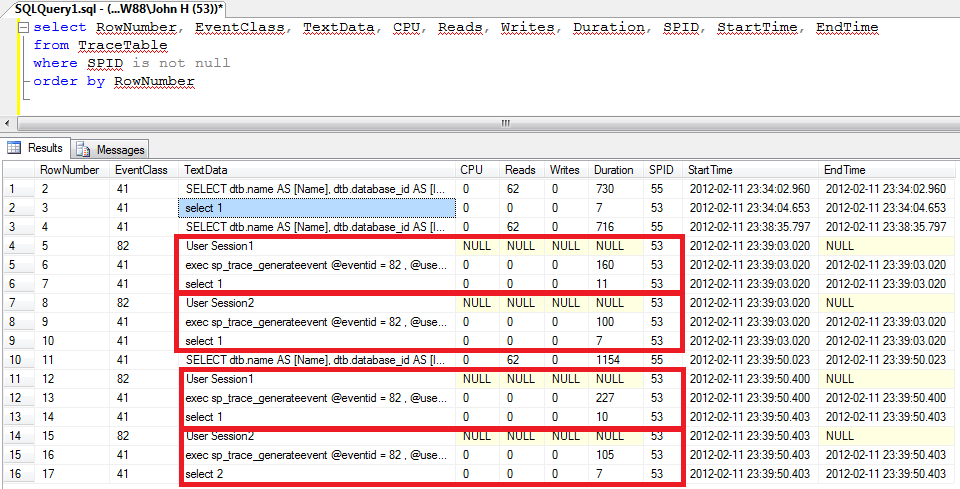Click the TextData column header
This screenshot has height=489, width=960.
pos(206,170)
